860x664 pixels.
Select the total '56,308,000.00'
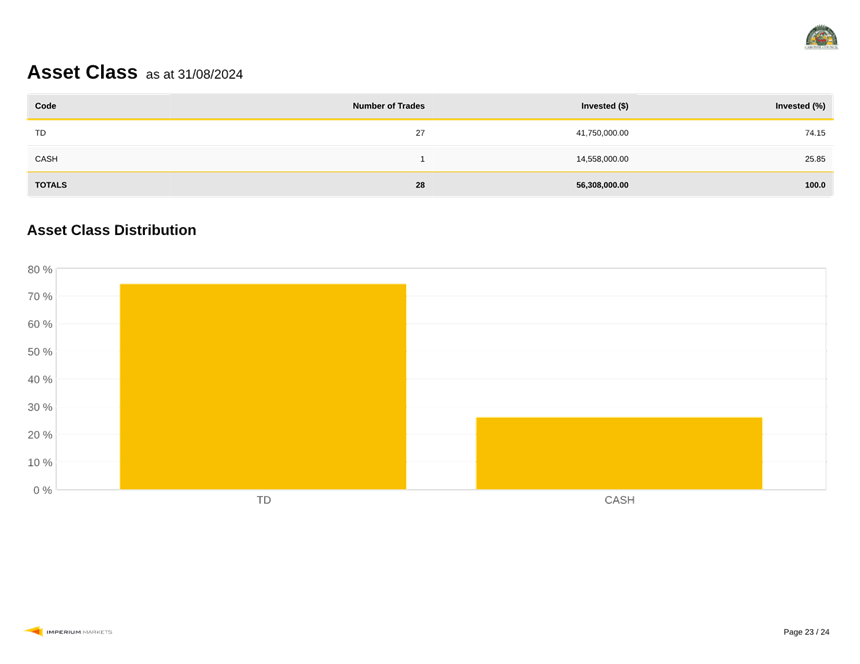pos(602,185)
